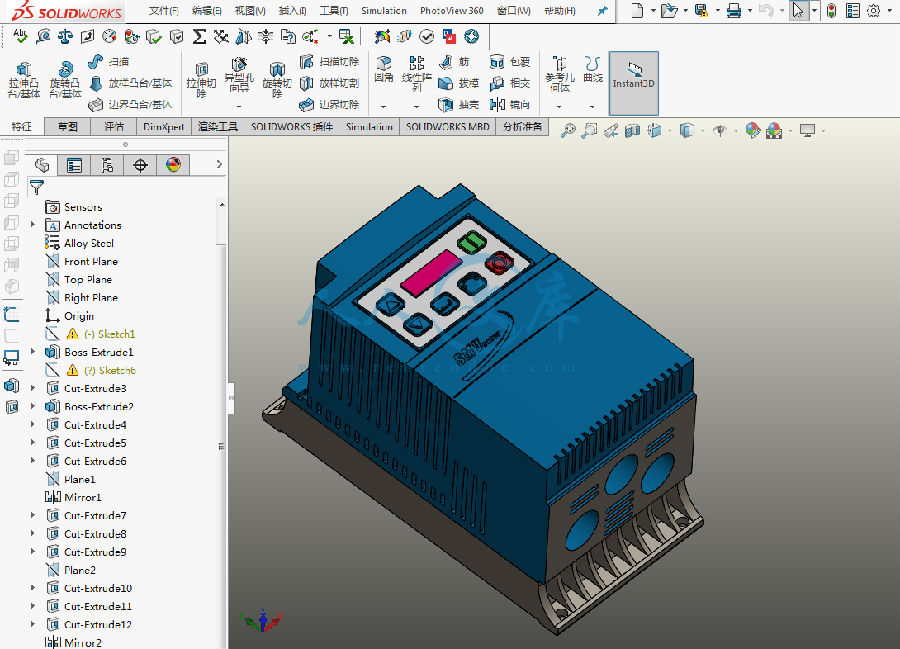Select the 放样切割 lofted cut tool
Viewport: 900px width, 649px height.
click(x=329, y=83)
